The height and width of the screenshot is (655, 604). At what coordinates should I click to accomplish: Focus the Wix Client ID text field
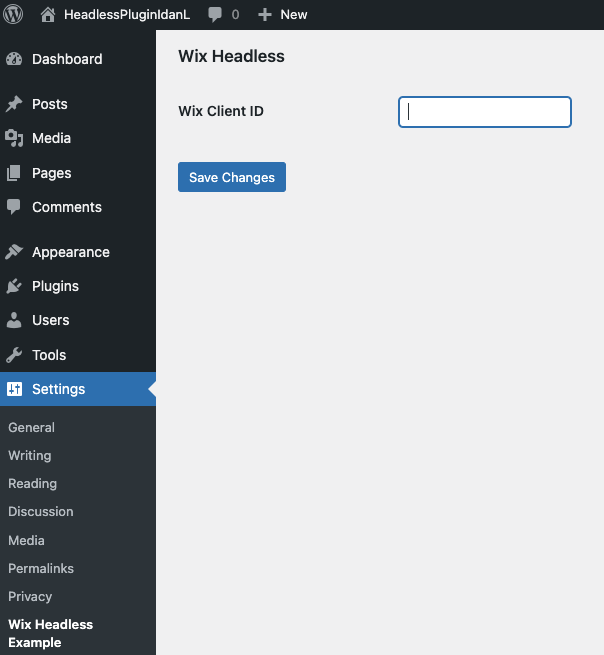tap(485, 112)
